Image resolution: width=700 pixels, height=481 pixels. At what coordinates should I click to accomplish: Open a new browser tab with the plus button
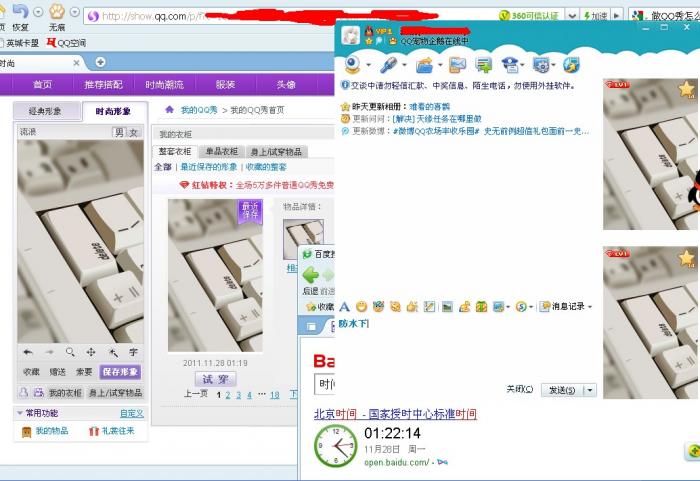[x=100, y=62]
